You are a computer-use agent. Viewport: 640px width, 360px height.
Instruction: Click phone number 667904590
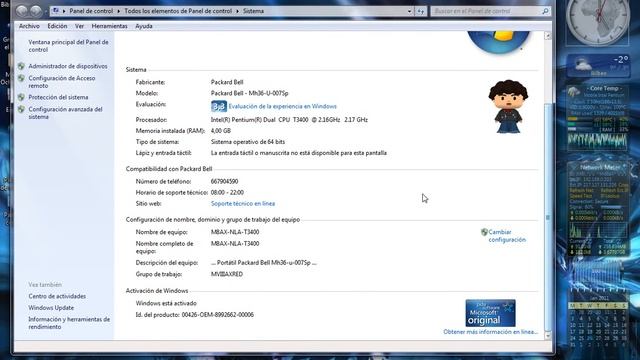coord(224,182)
